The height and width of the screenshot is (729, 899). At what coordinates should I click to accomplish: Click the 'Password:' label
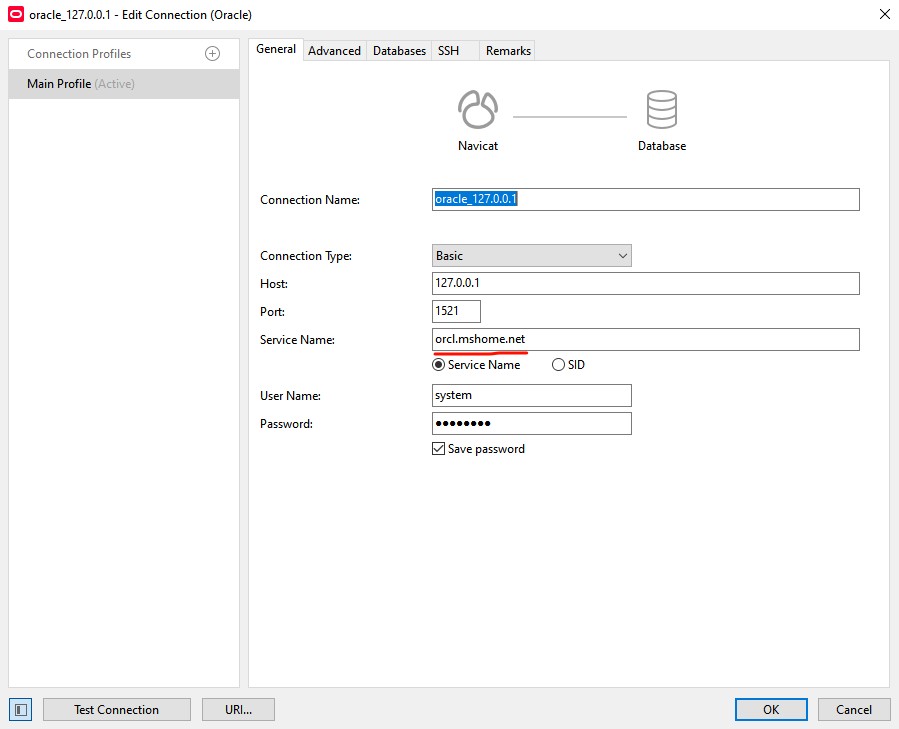pyautogui.click(x=286, y=424)
